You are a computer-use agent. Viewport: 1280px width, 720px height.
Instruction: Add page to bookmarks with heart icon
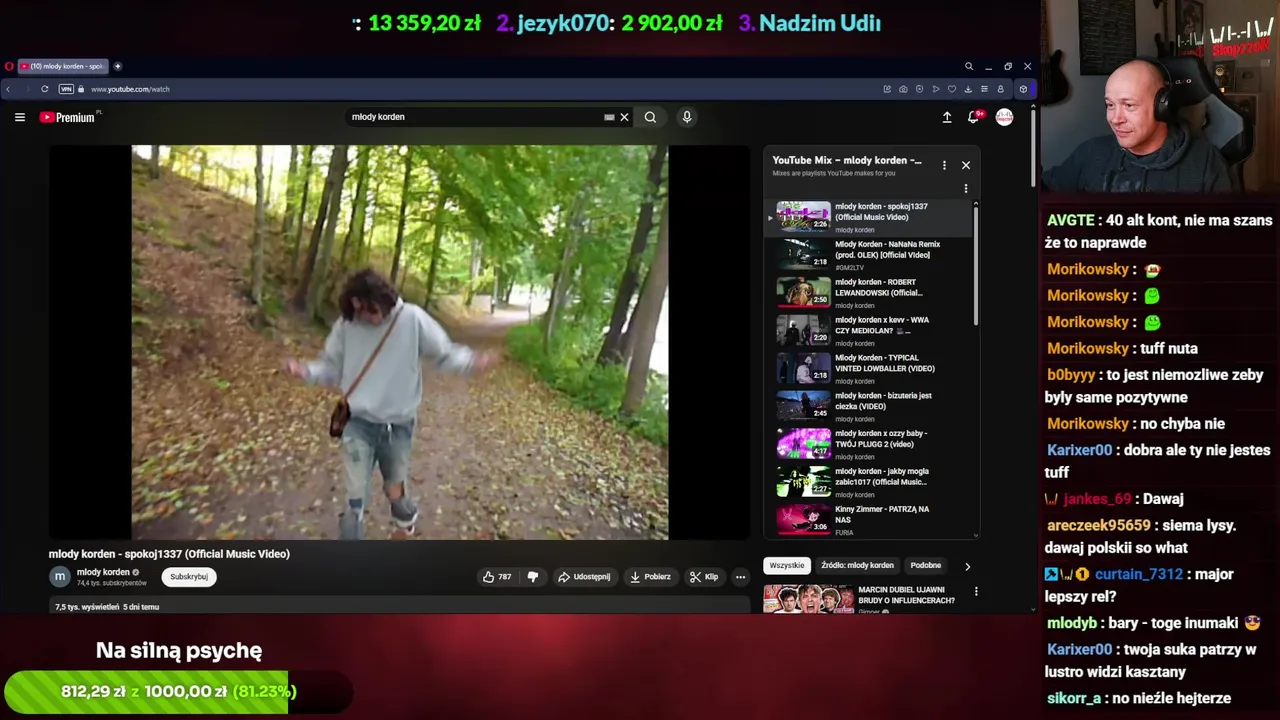pyautogui.click(x=951, y=89)
